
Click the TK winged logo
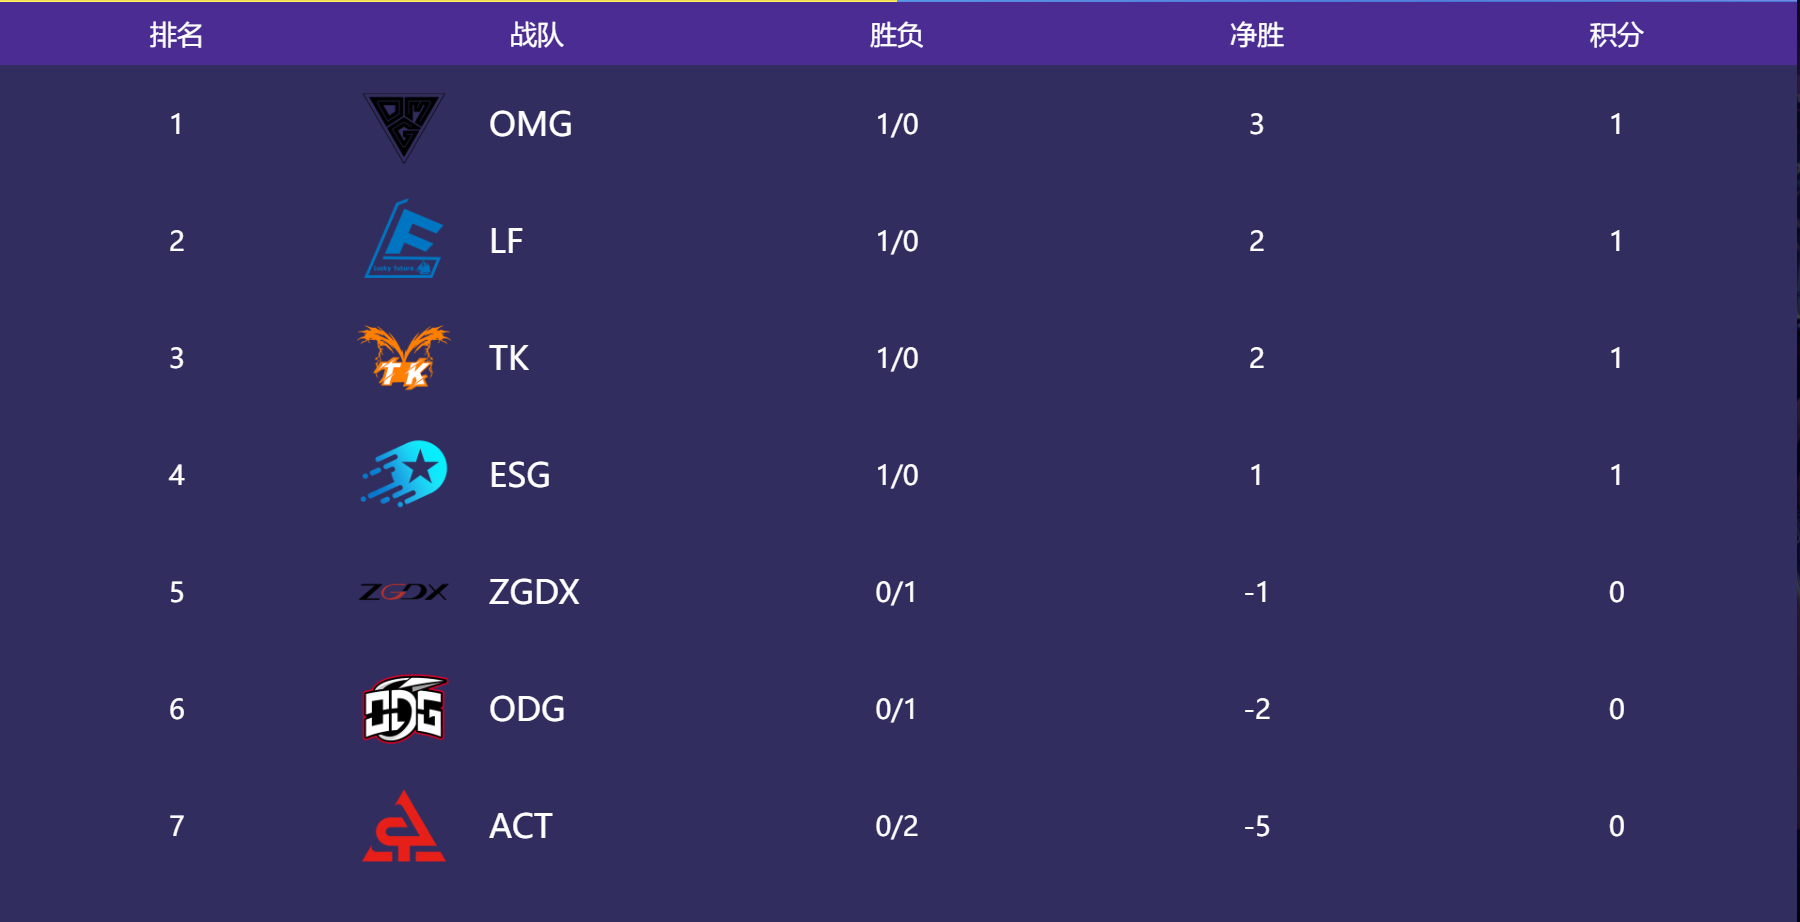[404, 357]
